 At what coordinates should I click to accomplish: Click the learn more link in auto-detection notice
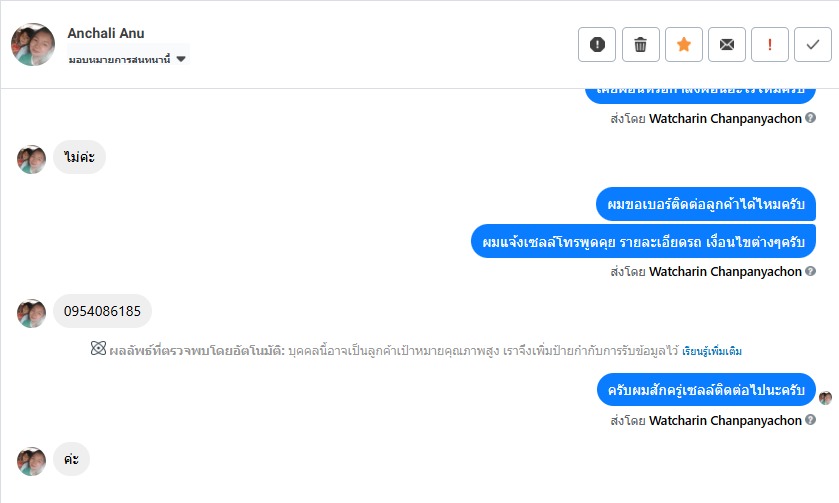712,352
